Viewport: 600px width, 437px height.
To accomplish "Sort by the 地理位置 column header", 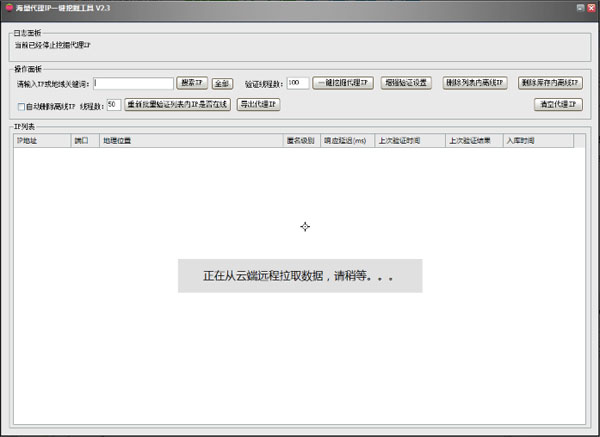I will click(191, 141).
